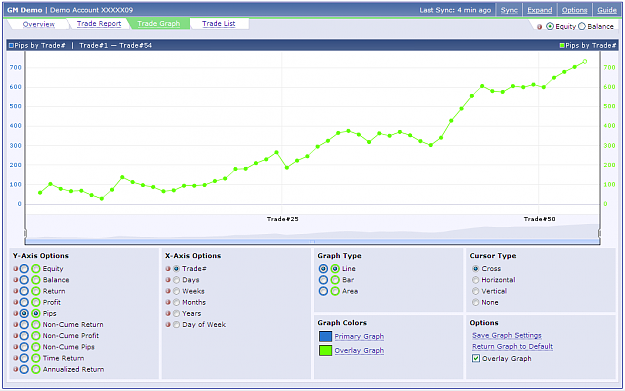The width and height of the screenshot is (625, 391).
Task: Click the red info dot beside Time Return
Action: pyautogui.click(x=16, y=358)
